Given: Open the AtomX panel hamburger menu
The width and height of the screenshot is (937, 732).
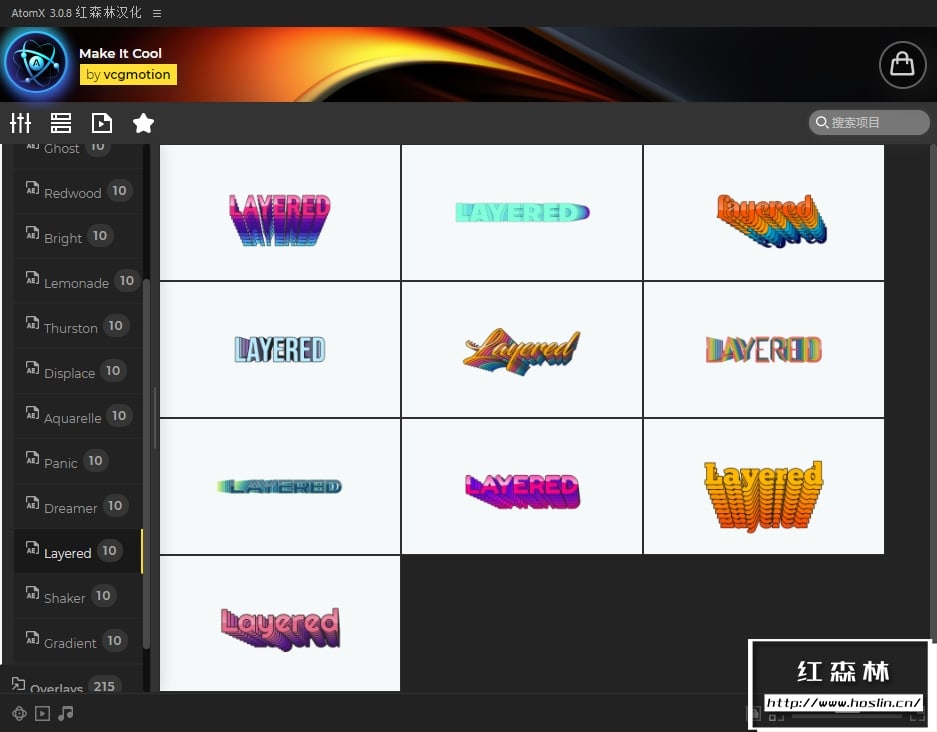Looking at the screenshot, I should pyautogui.click(x=157, y=13).
